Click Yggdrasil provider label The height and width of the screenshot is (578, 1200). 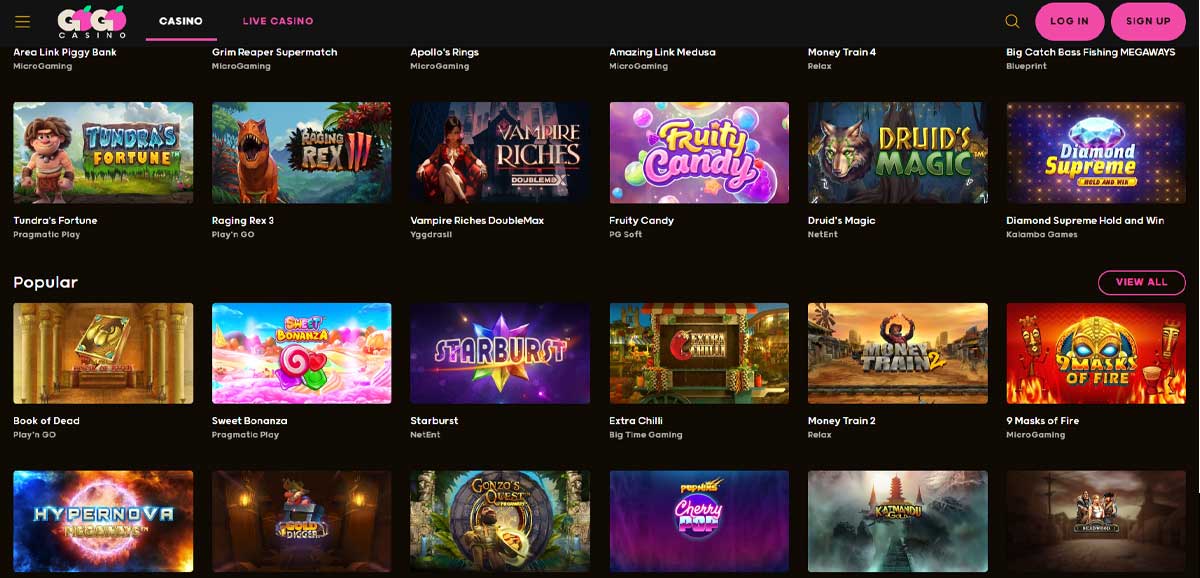[x=431, y=235]
